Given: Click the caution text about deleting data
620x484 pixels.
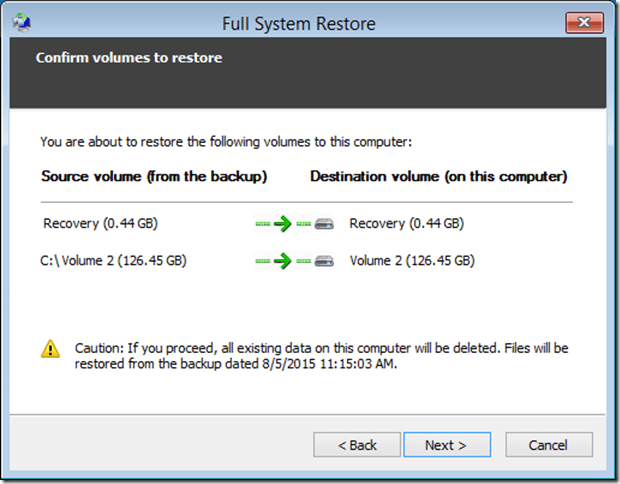Looking at the screenshot, I should tap(321, 356).
